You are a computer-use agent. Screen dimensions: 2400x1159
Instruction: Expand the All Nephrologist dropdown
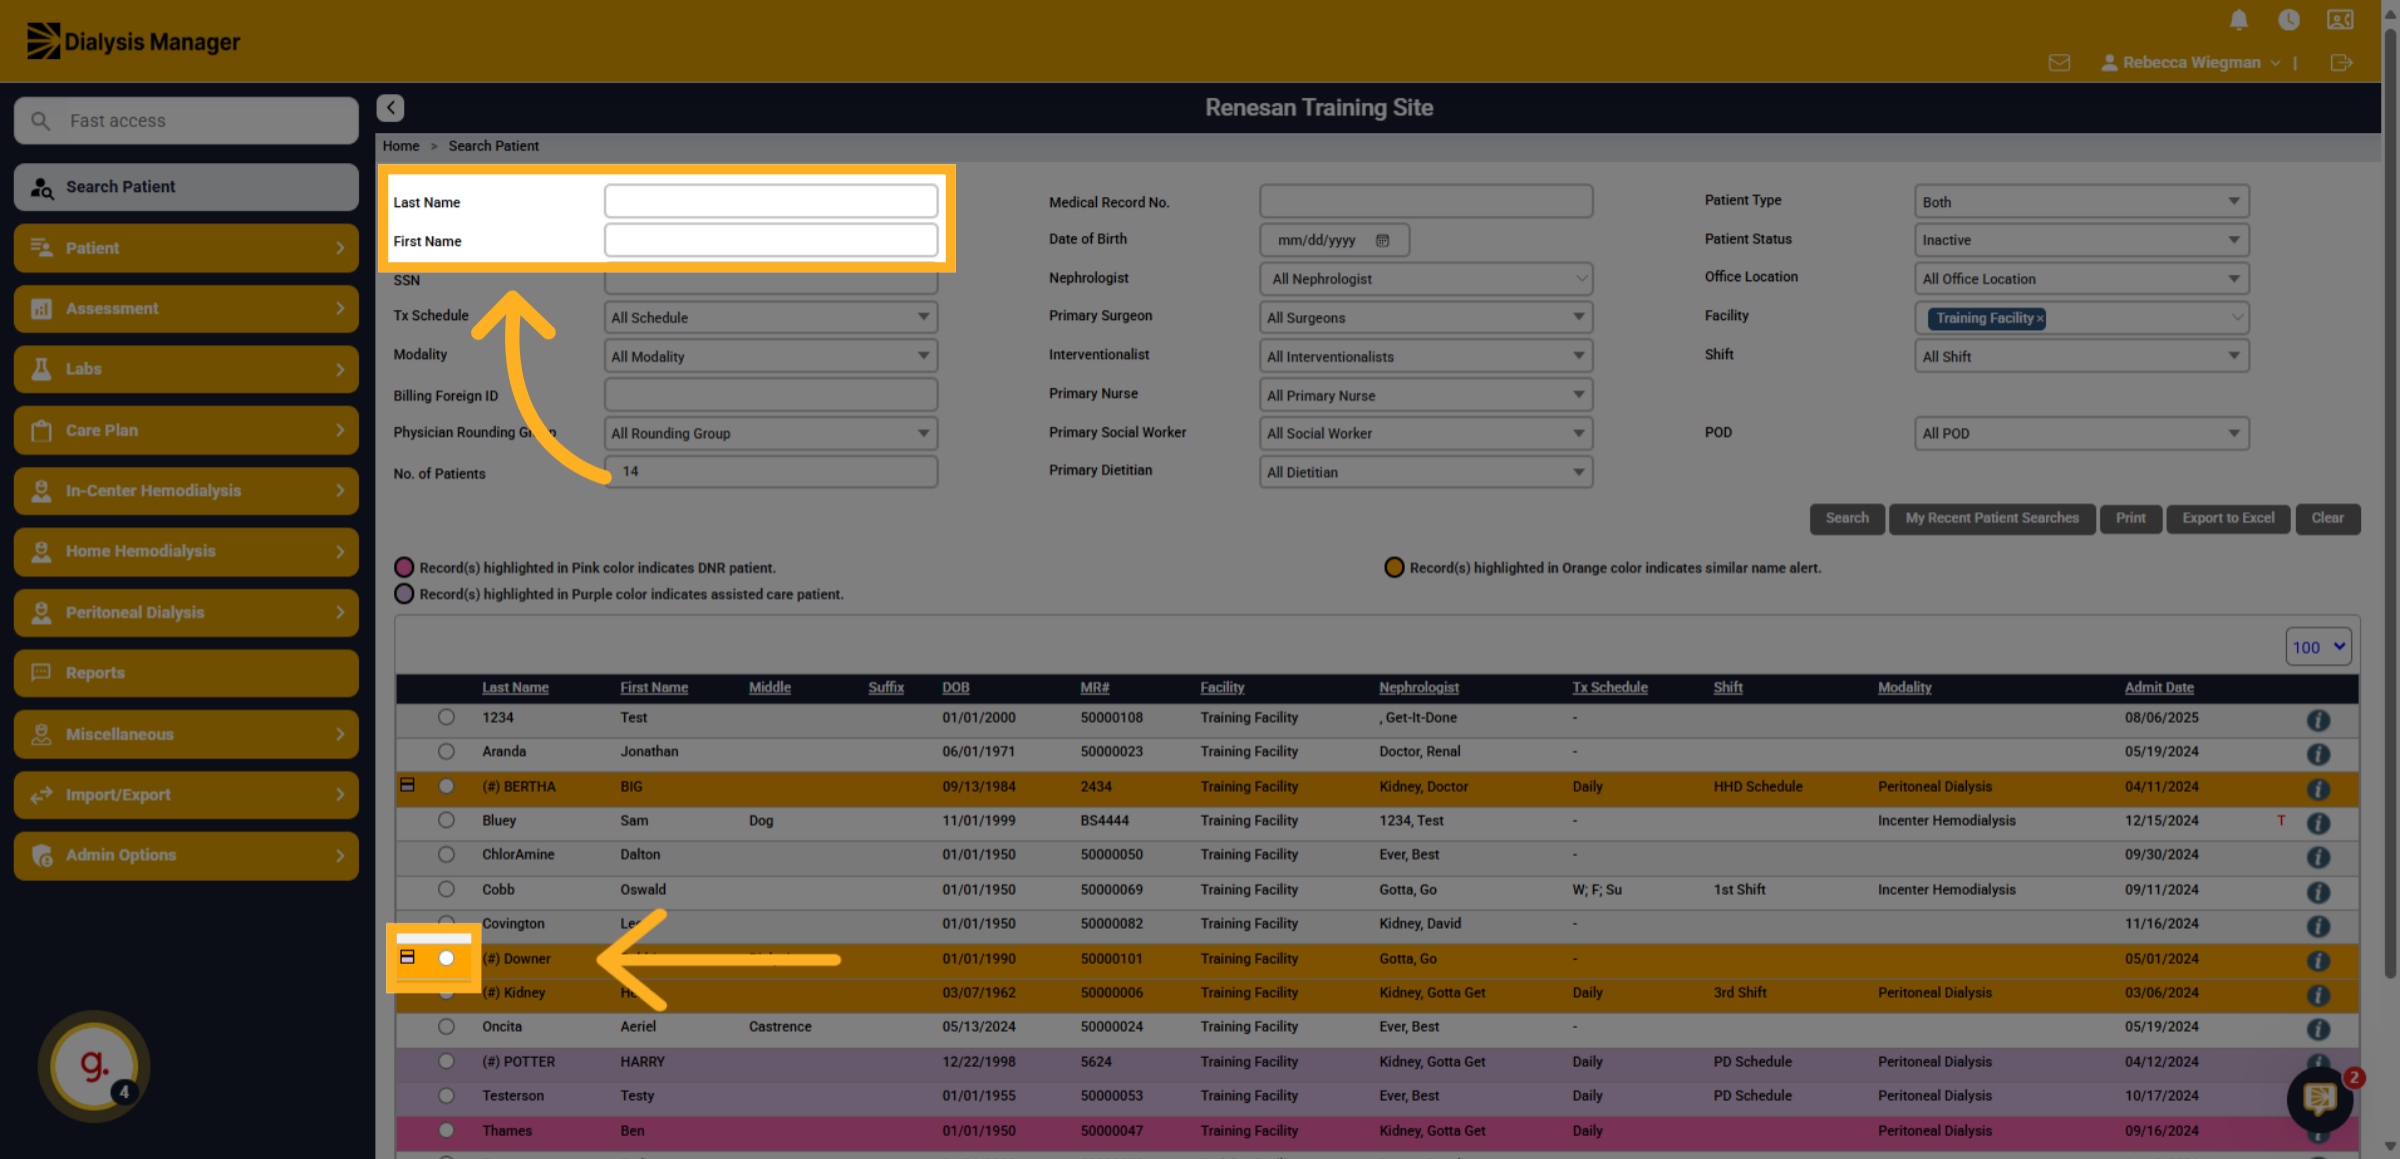click(1426, 279)
